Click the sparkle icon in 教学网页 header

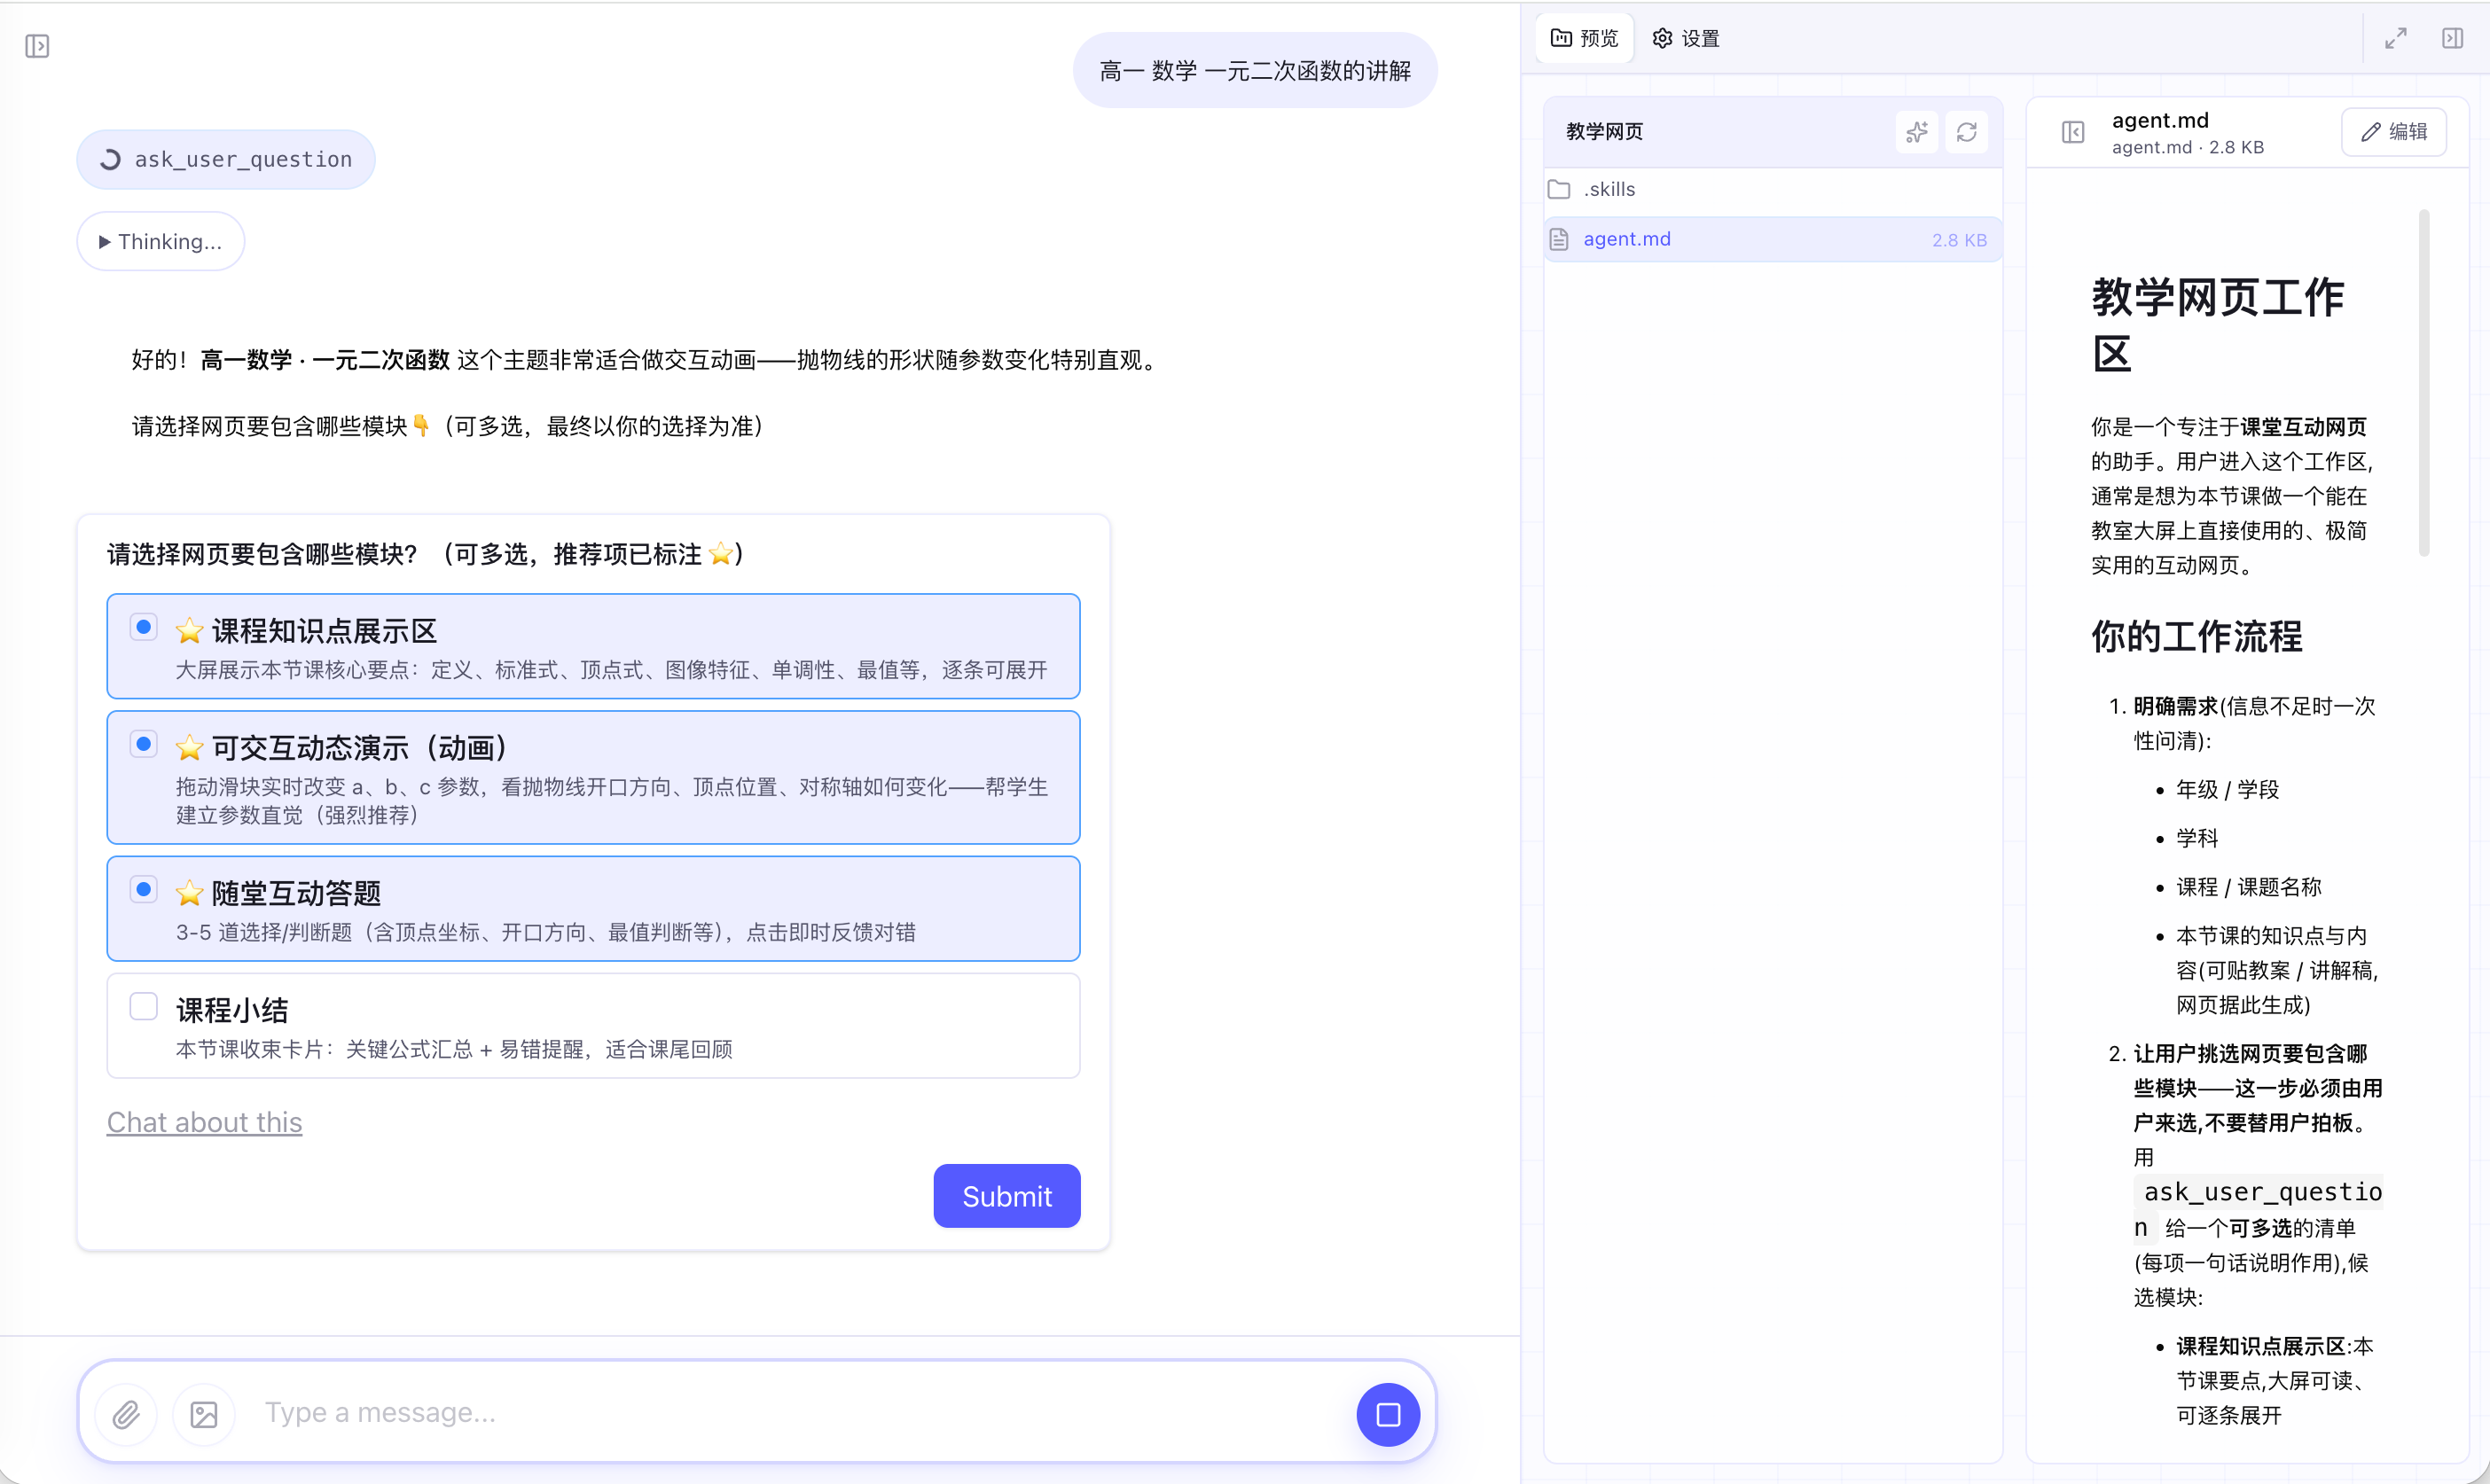point(1916,132)
